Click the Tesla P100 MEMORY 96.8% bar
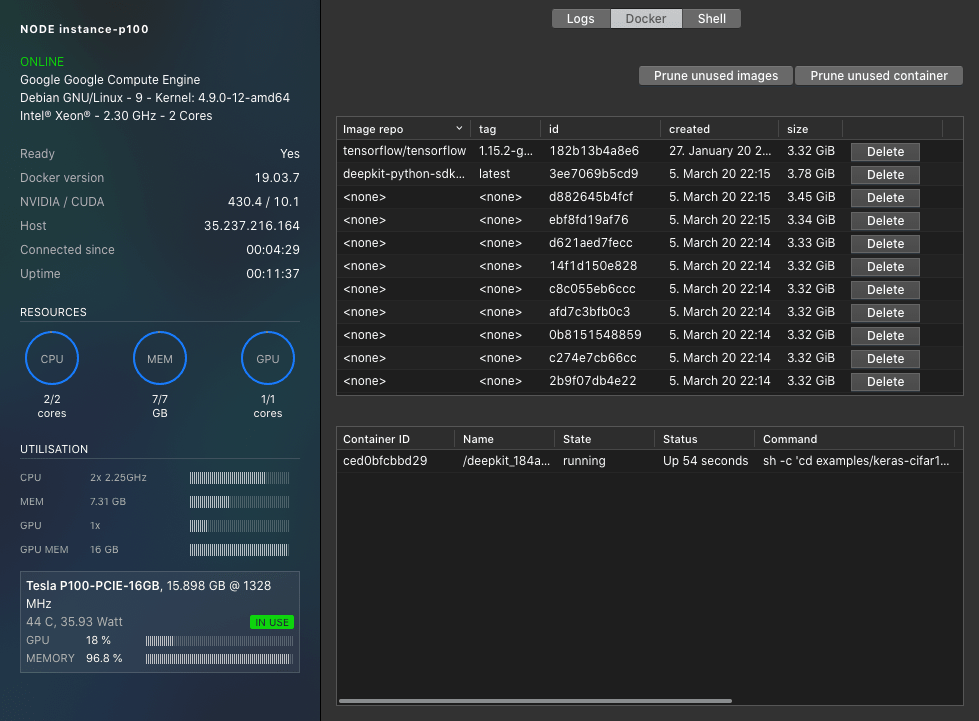The width and height of the screenshot is (979, 721). 219,659
